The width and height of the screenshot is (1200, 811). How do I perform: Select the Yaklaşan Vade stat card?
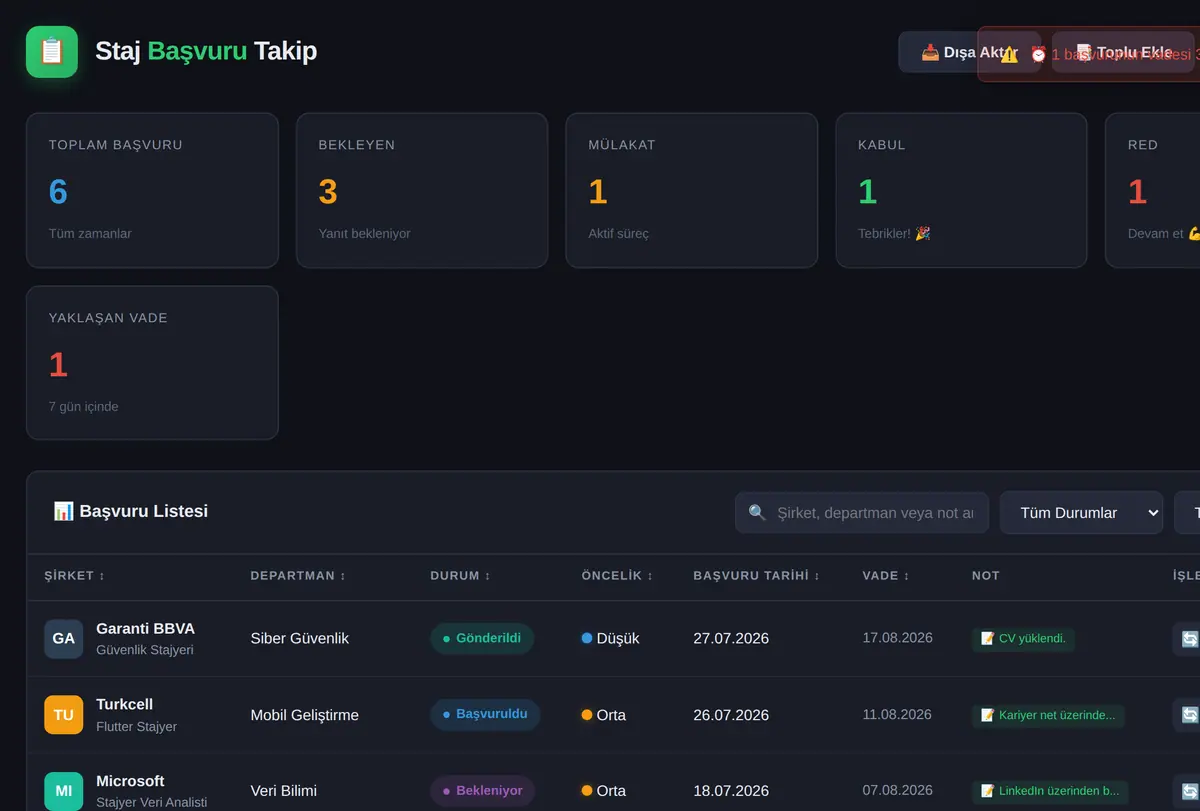152,363
